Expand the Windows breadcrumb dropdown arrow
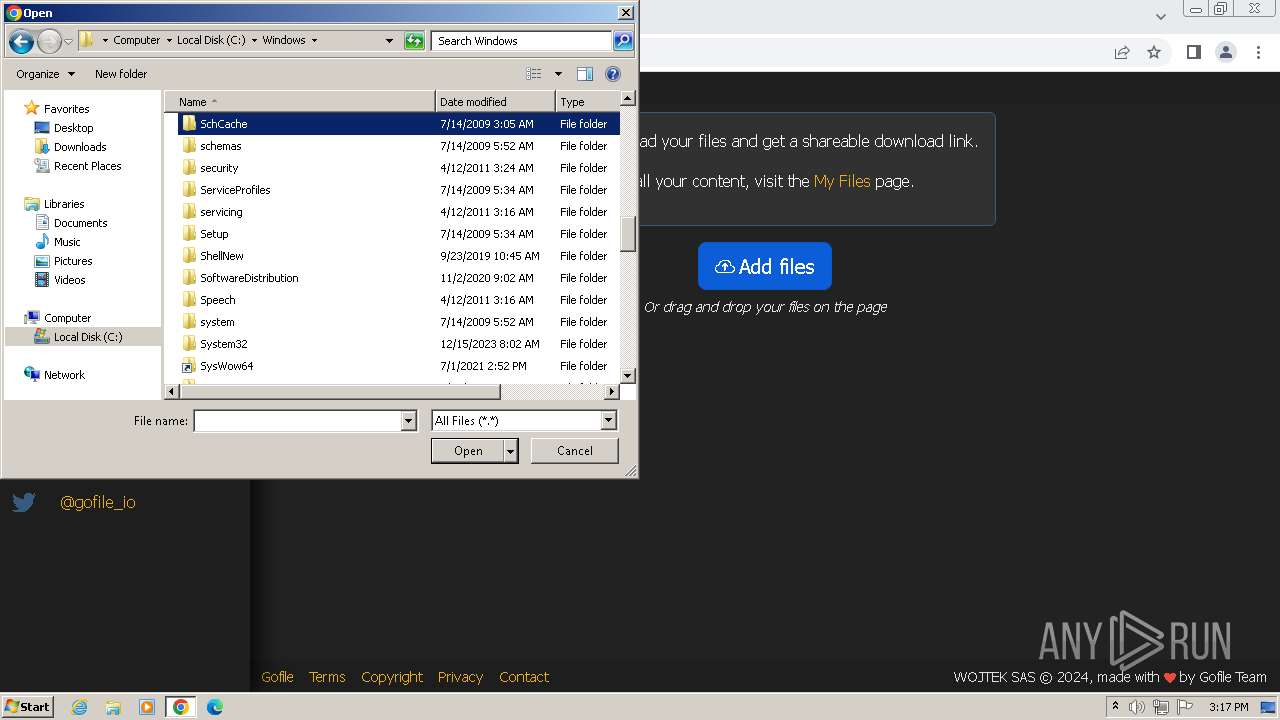1280x720 pixels. [x=314, y=41]
